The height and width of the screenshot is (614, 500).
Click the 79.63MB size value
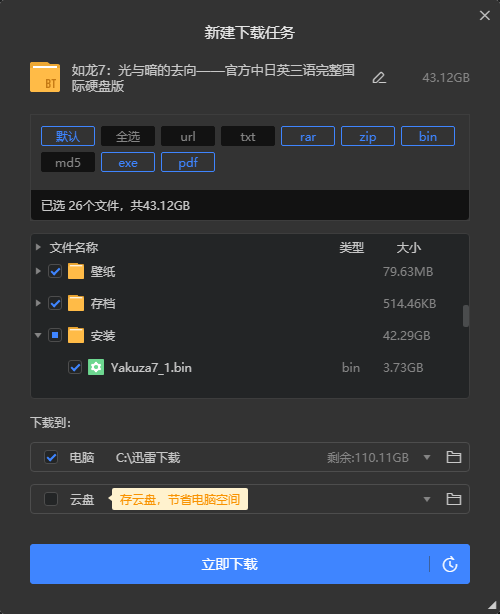click(408, 271)
